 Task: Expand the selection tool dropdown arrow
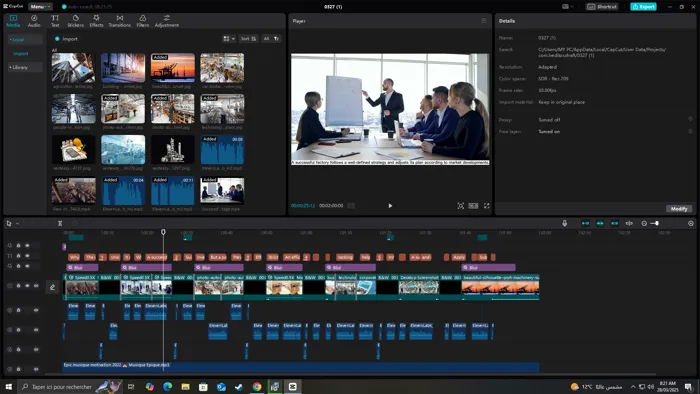[x=17, y=224]
